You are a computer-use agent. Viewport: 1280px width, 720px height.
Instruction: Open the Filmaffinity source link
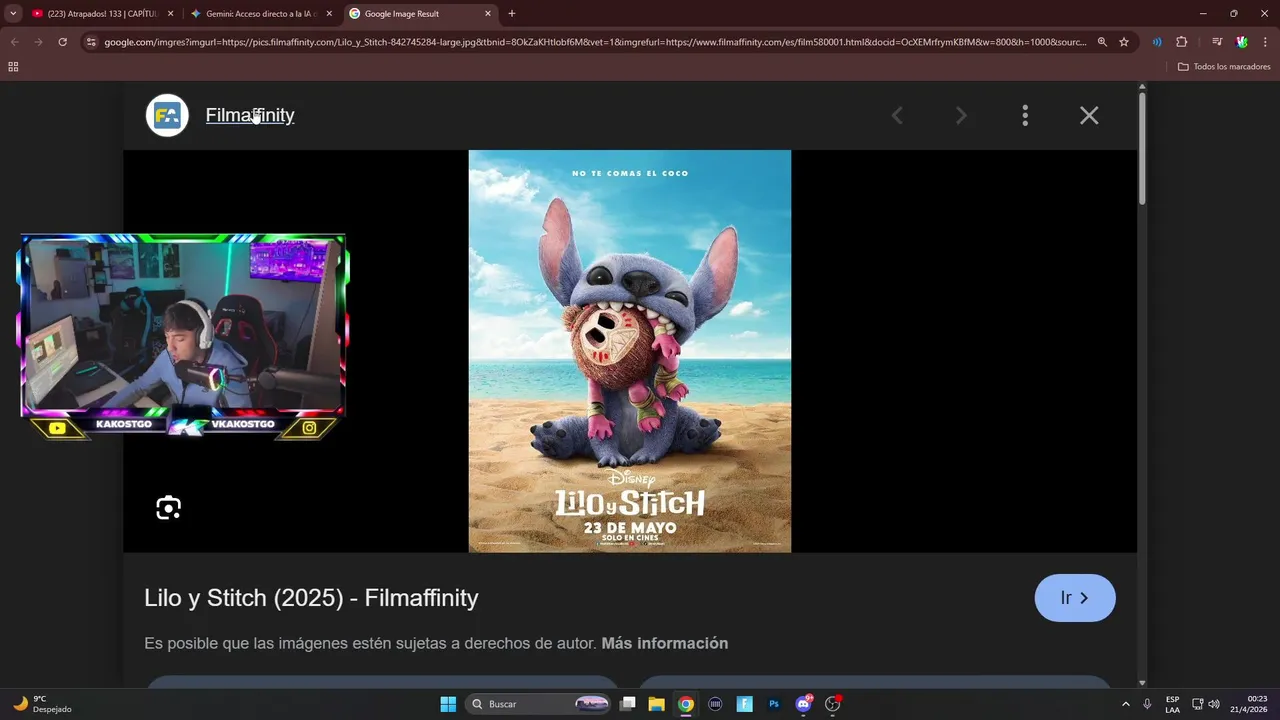250,115
